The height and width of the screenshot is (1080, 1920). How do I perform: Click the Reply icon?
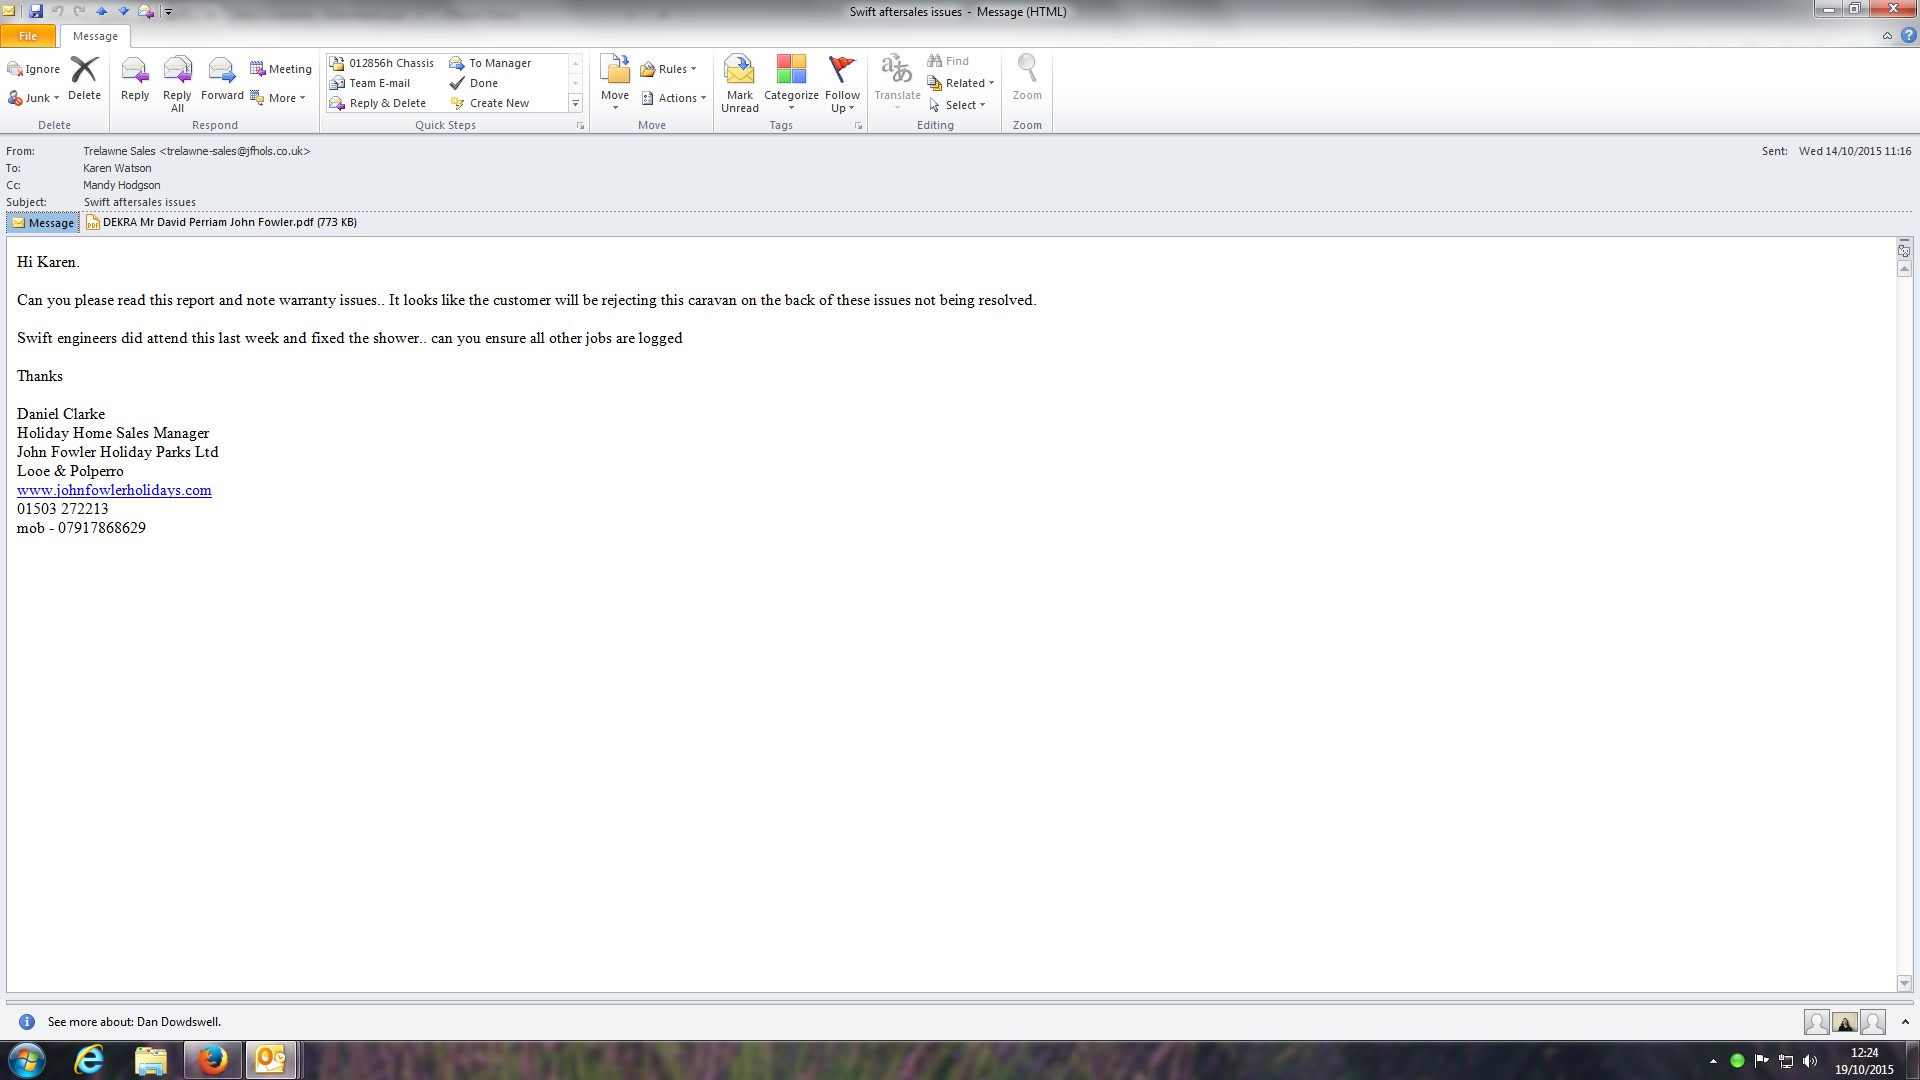click(134, 71)
